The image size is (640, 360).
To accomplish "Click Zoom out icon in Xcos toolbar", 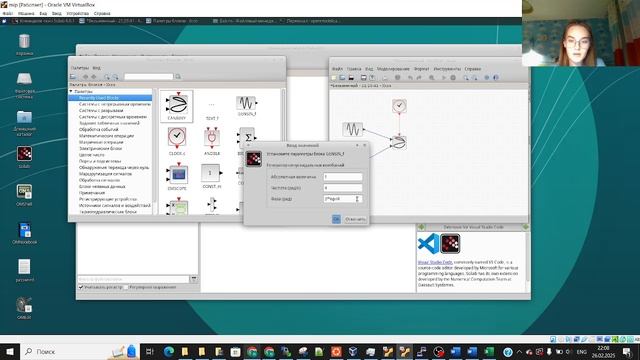I will point(474,78).
